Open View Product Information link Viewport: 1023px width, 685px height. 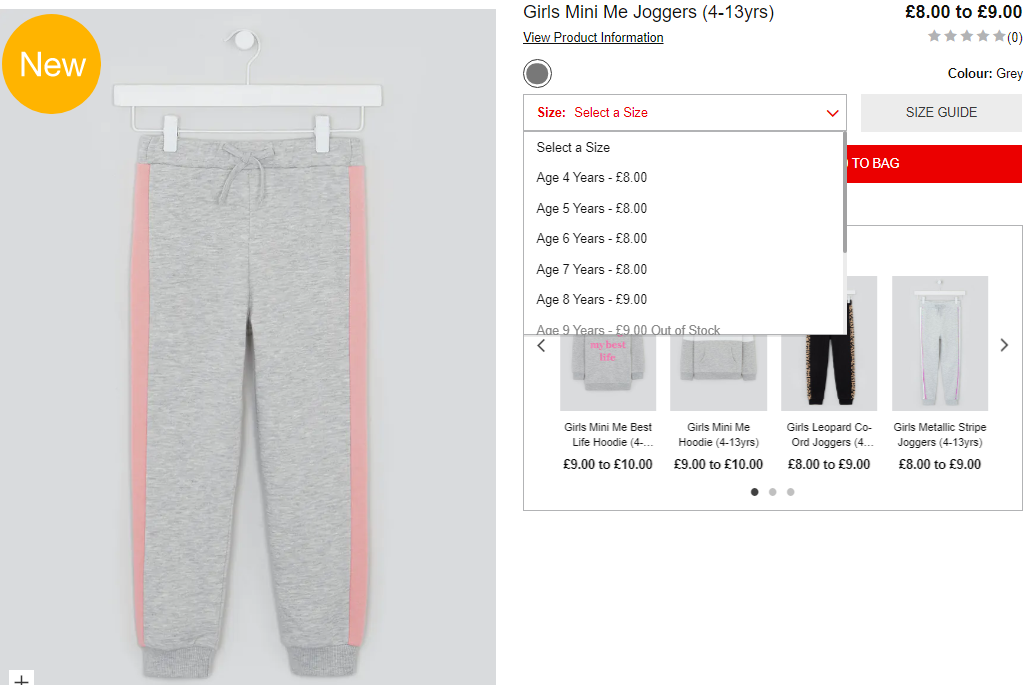click(593, 37)
